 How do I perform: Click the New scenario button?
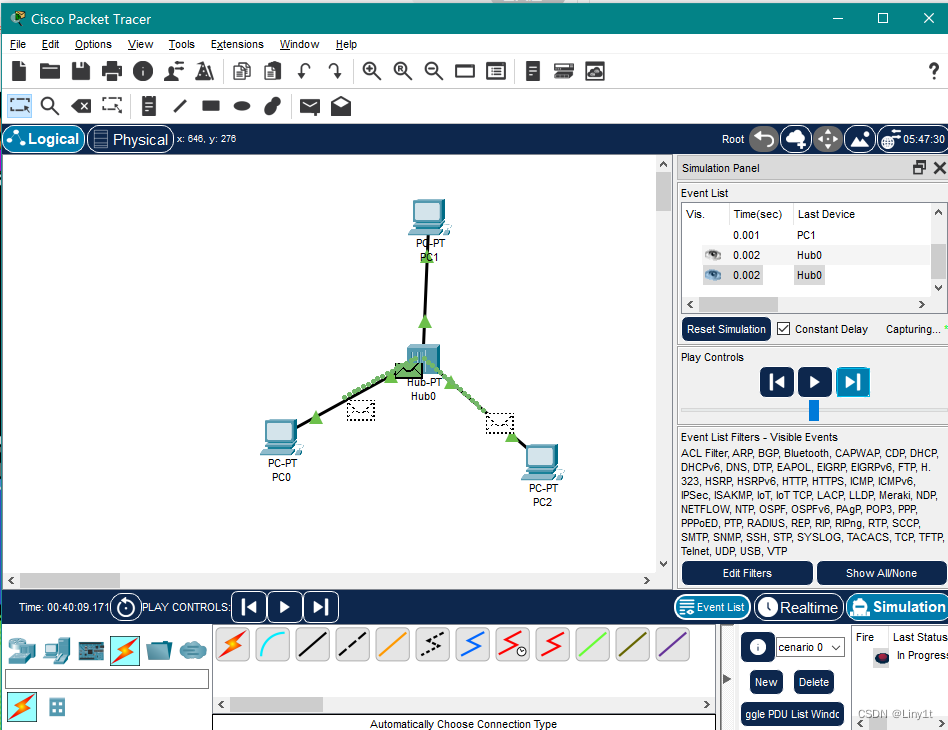[766, 682]
